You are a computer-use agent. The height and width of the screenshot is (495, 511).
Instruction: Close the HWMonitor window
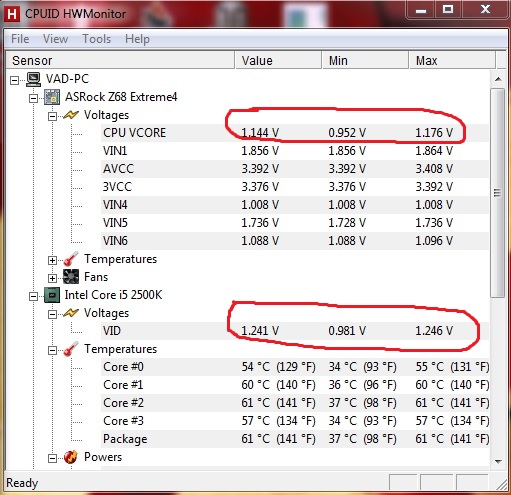coord(485,10)
